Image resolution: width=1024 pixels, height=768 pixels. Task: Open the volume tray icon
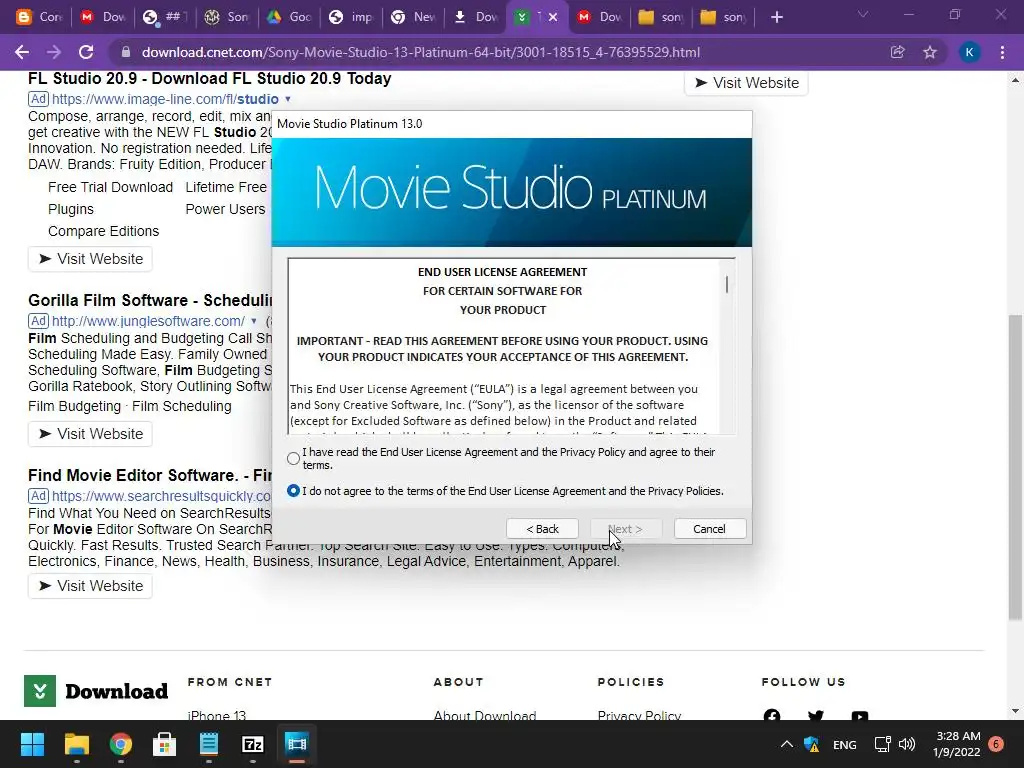[907, 744]
